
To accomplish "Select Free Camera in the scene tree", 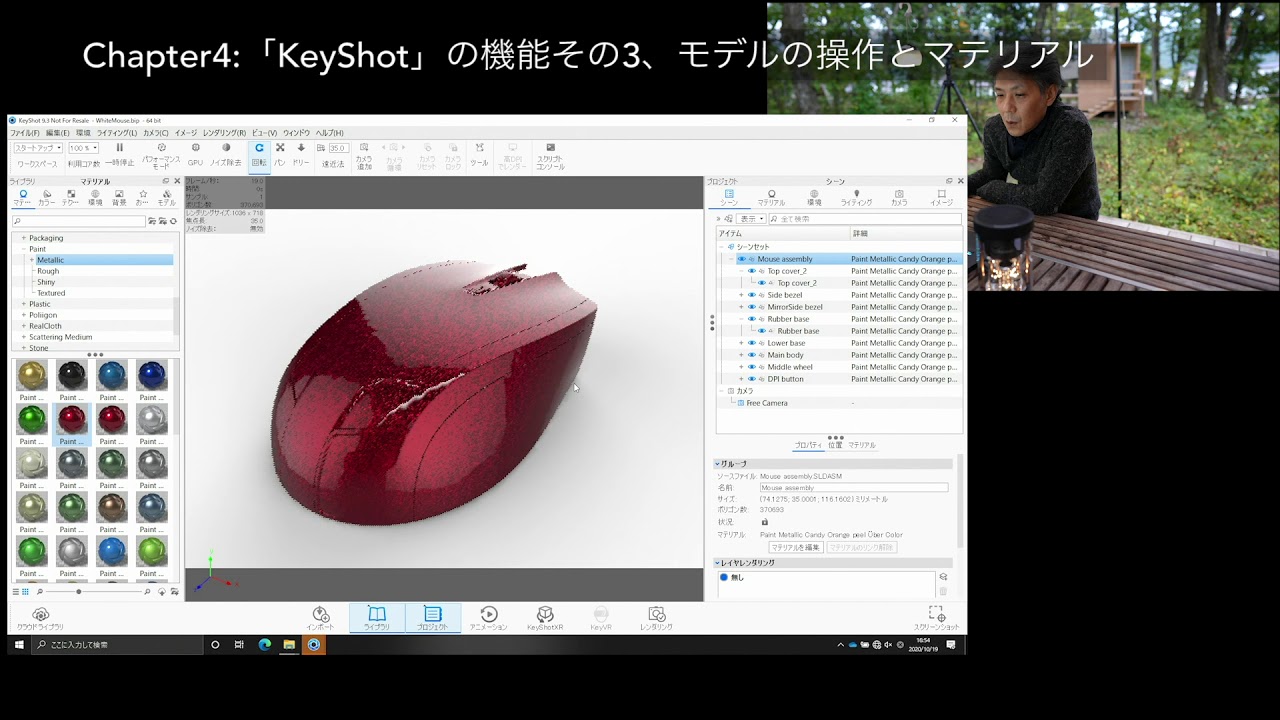I will [x=767, y=403].
